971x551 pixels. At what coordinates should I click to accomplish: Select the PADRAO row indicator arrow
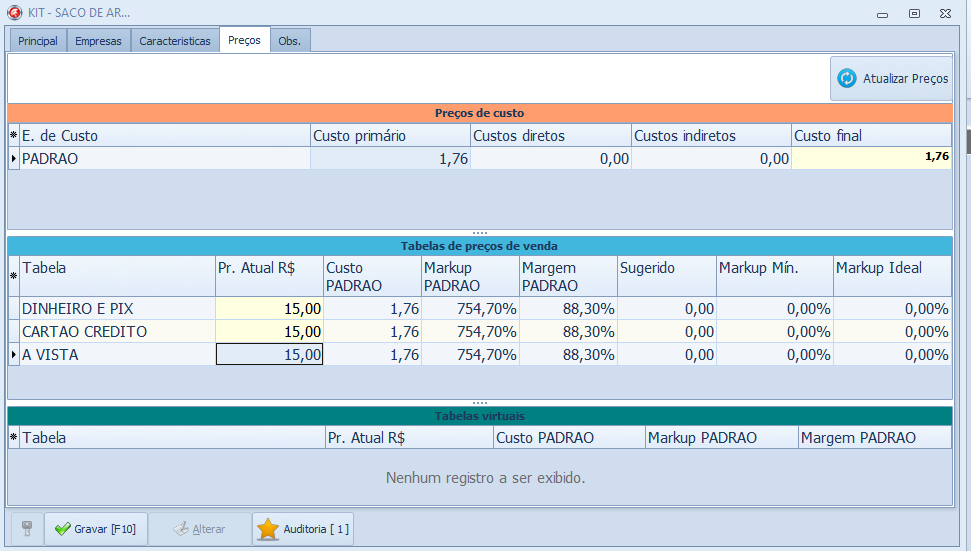[14, 158]
